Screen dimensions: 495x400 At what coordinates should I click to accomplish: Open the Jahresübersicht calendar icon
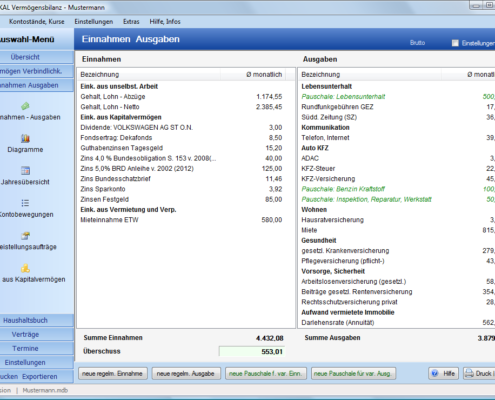tap(25, 171)
